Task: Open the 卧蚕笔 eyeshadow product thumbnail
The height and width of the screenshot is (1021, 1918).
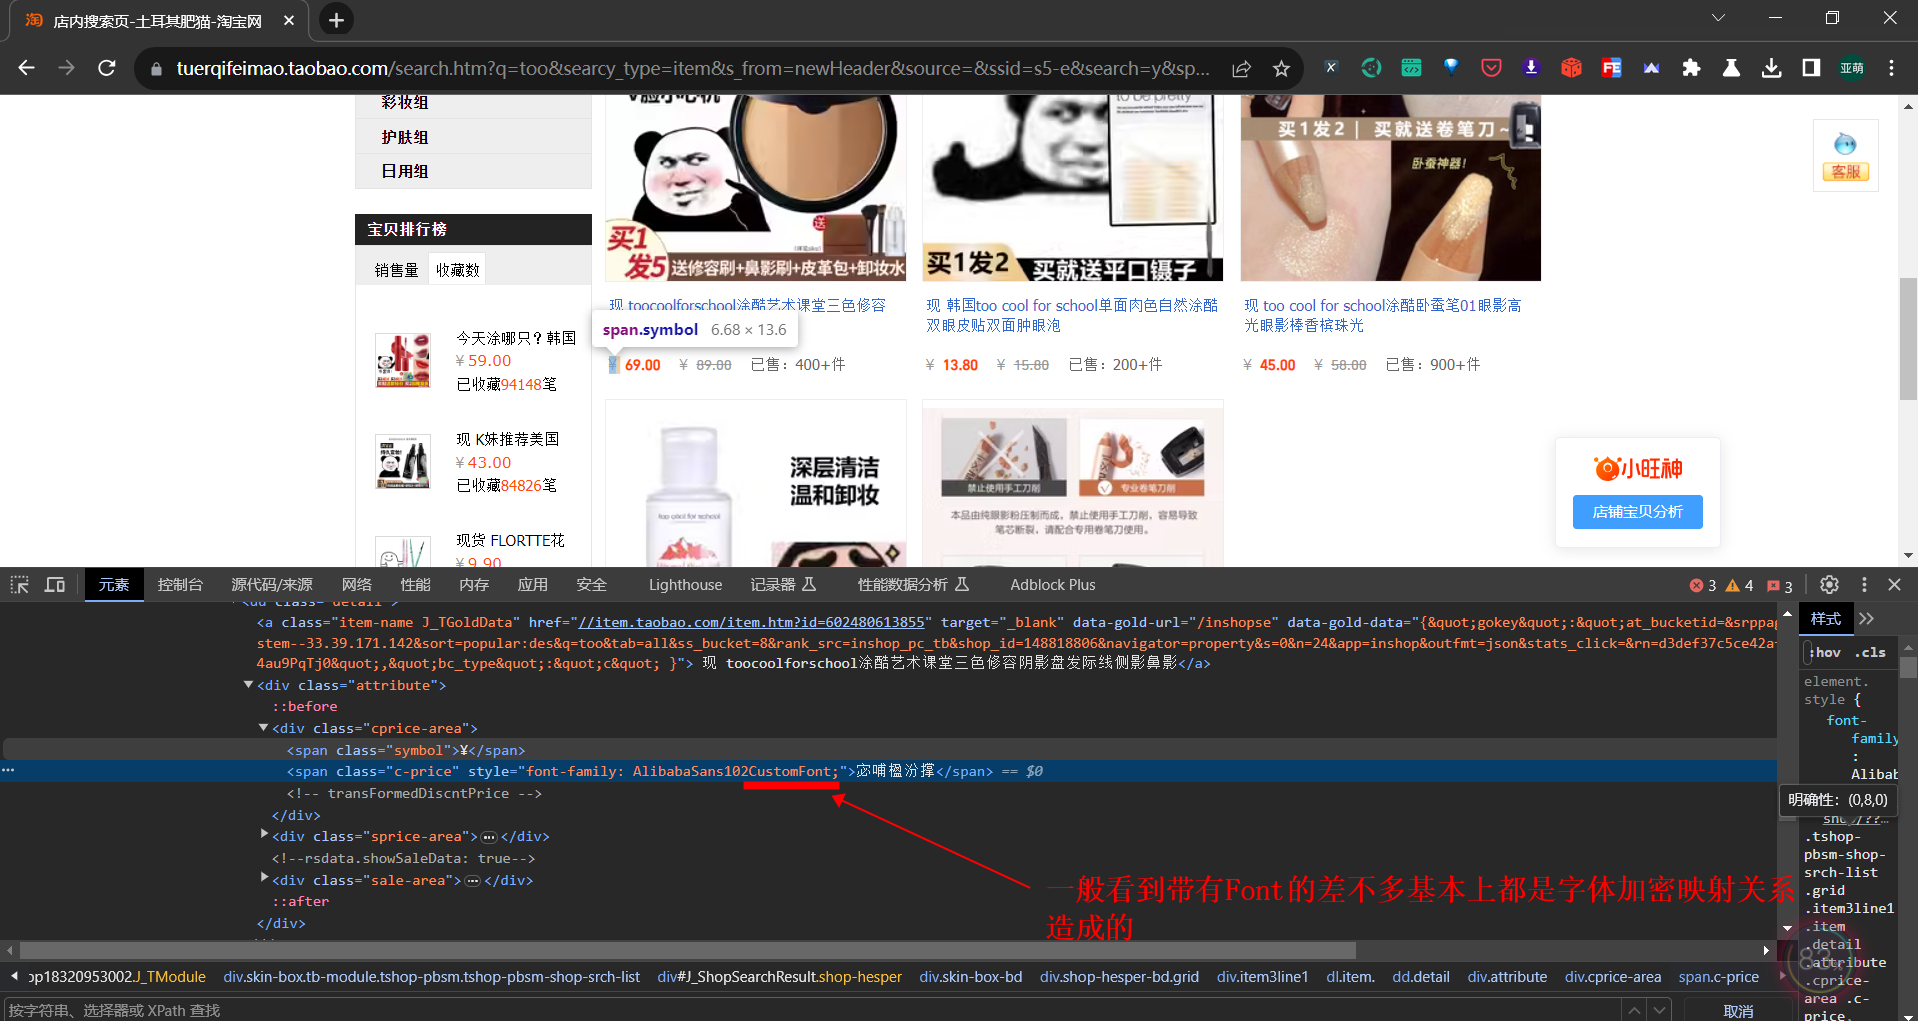Action: [1390, 188]
